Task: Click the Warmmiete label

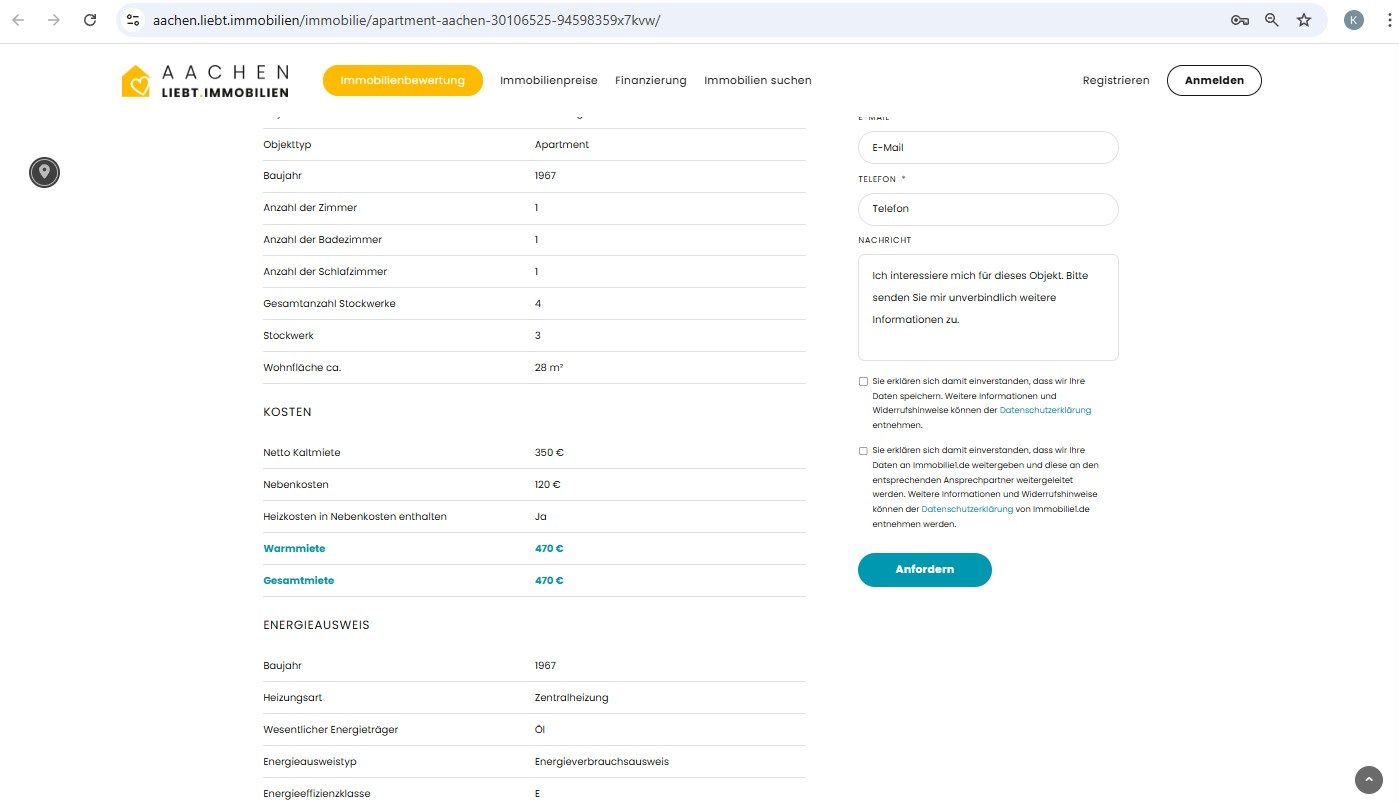Action: 294,548
